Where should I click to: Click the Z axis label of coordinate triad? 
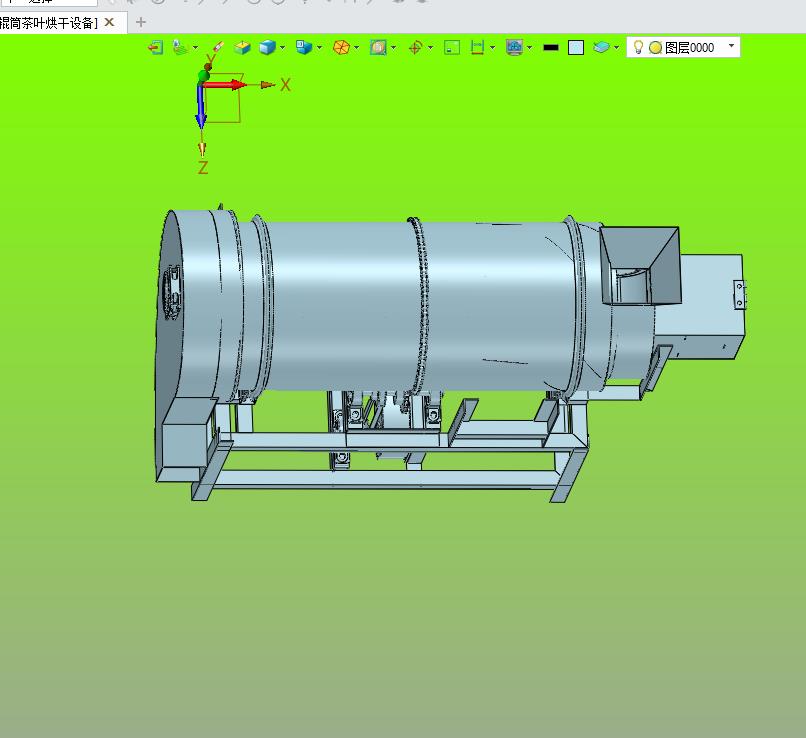coord(203,167)
